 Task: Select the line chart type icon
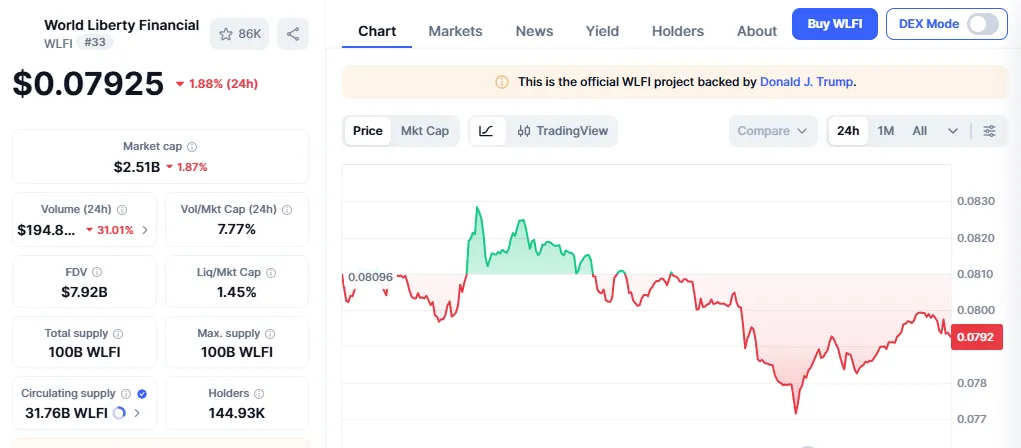click(486, 131)
